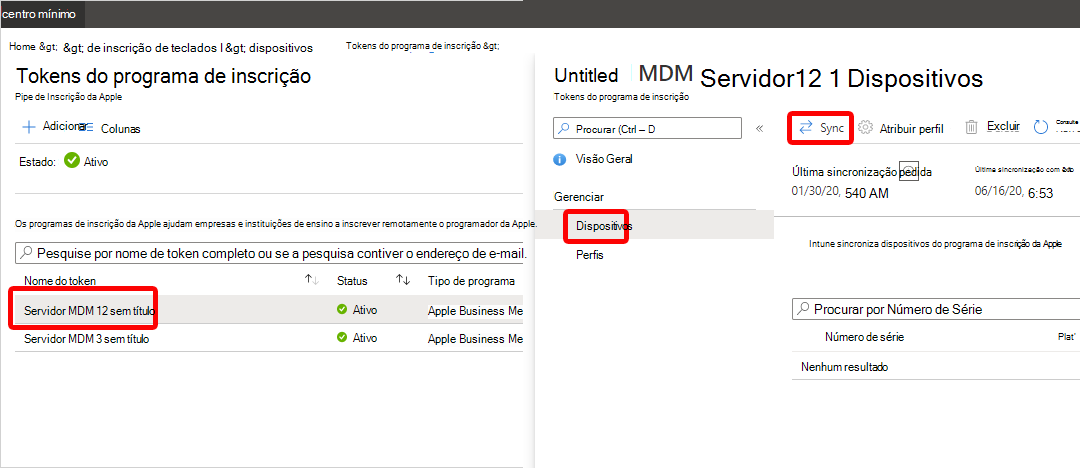The image size is (1080, 468).
Task: Sort tokens by Nome do token arrows
Action: click(312, 281)
